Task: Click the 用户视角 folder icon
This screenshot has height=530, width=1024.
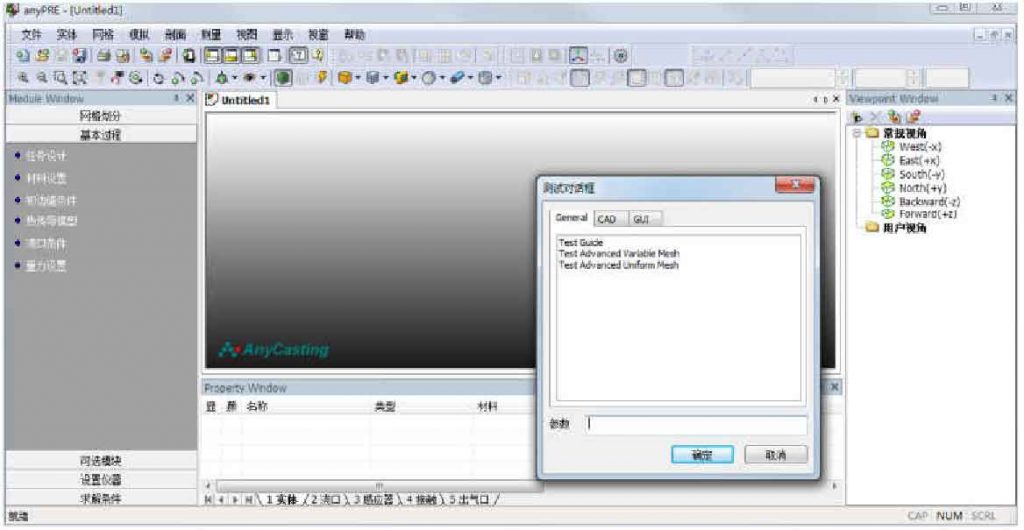Action: [x=871, y=228]
